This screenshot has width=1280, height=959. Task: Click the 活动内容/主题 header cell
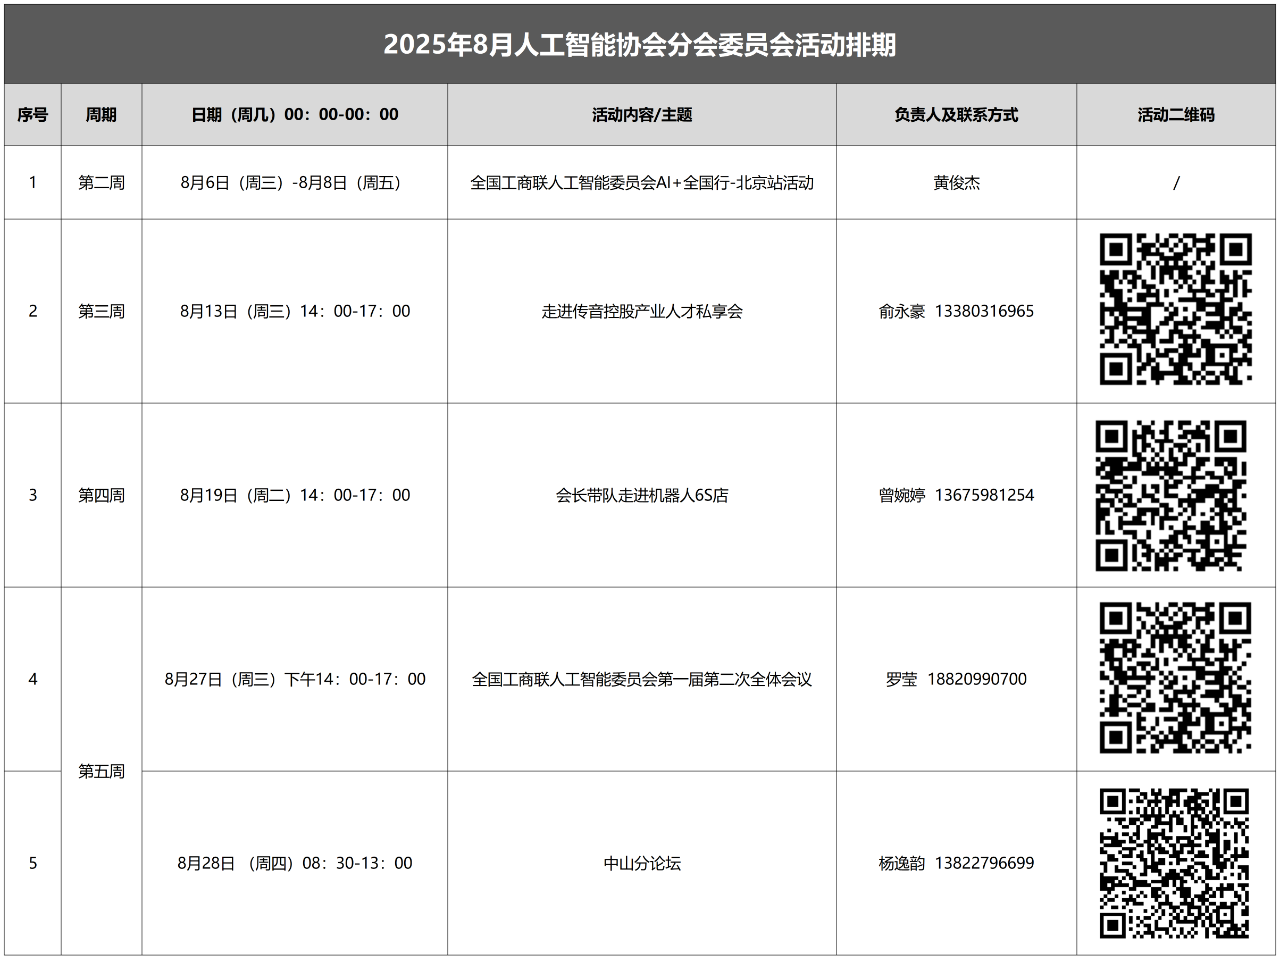[x=642, y=115]
